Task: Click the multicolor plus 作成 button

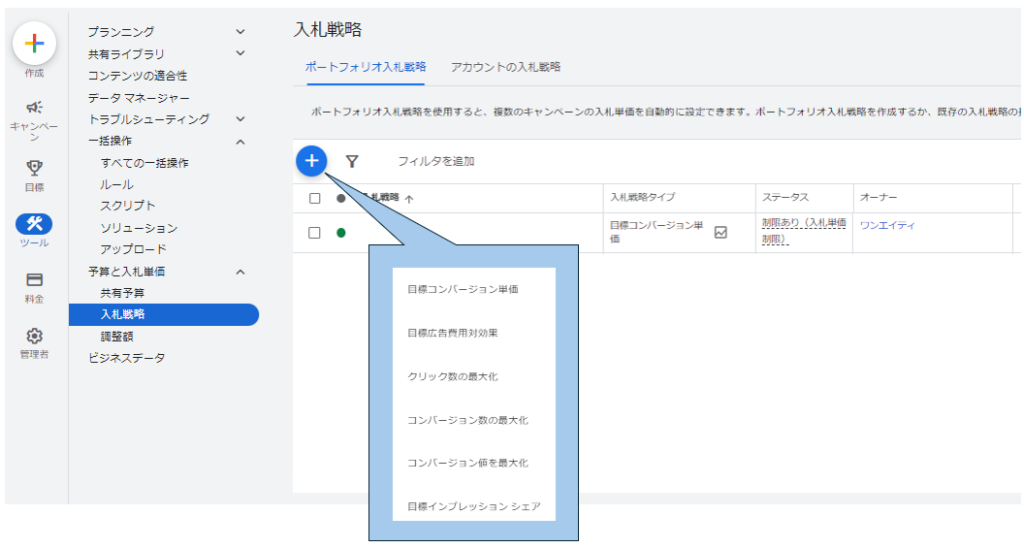Action: 34,44
